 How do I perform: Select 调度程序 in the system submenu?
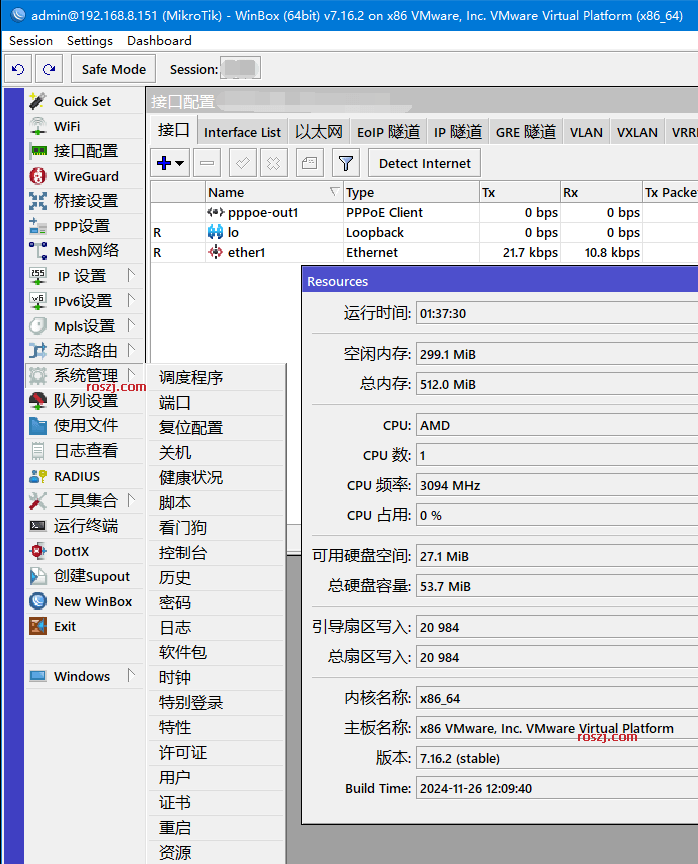[217, 377]
